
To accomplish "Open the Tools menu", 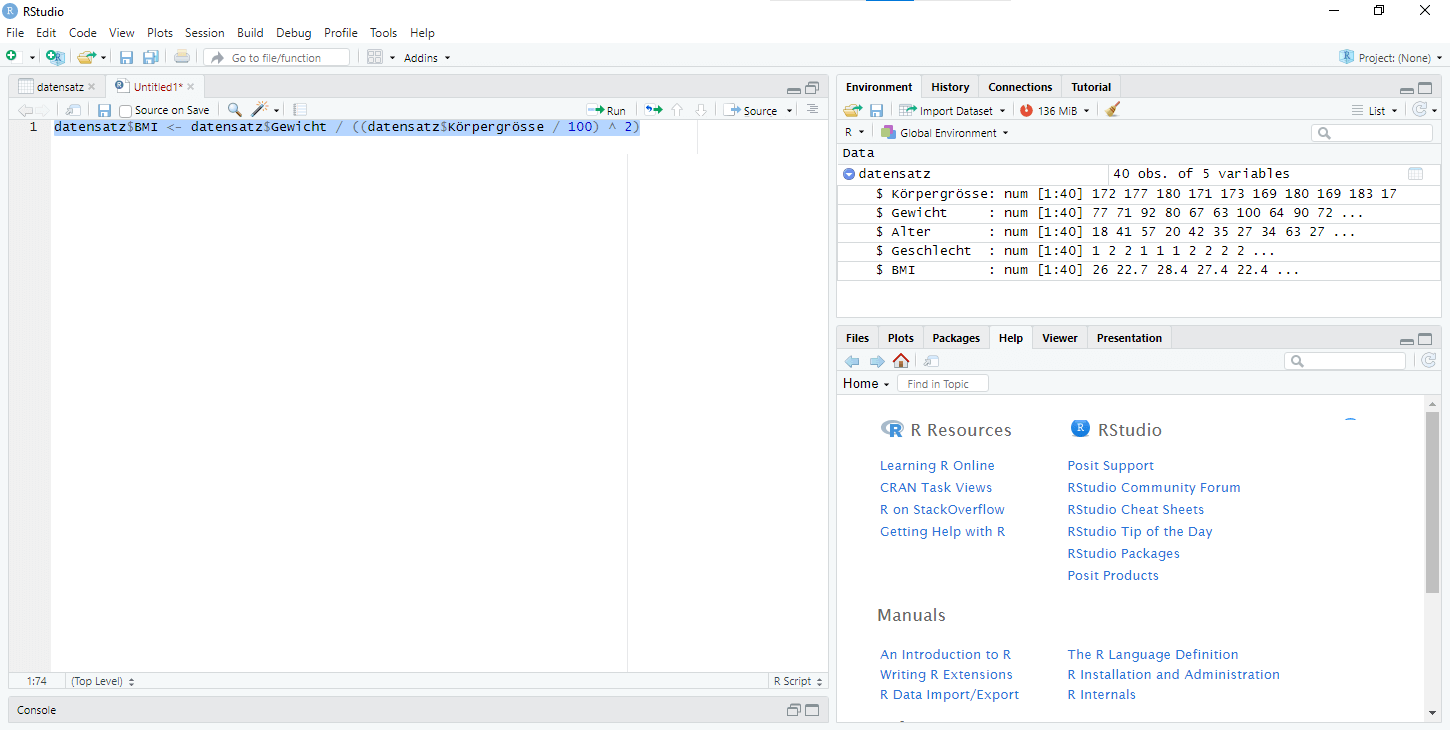I will 383,33.
